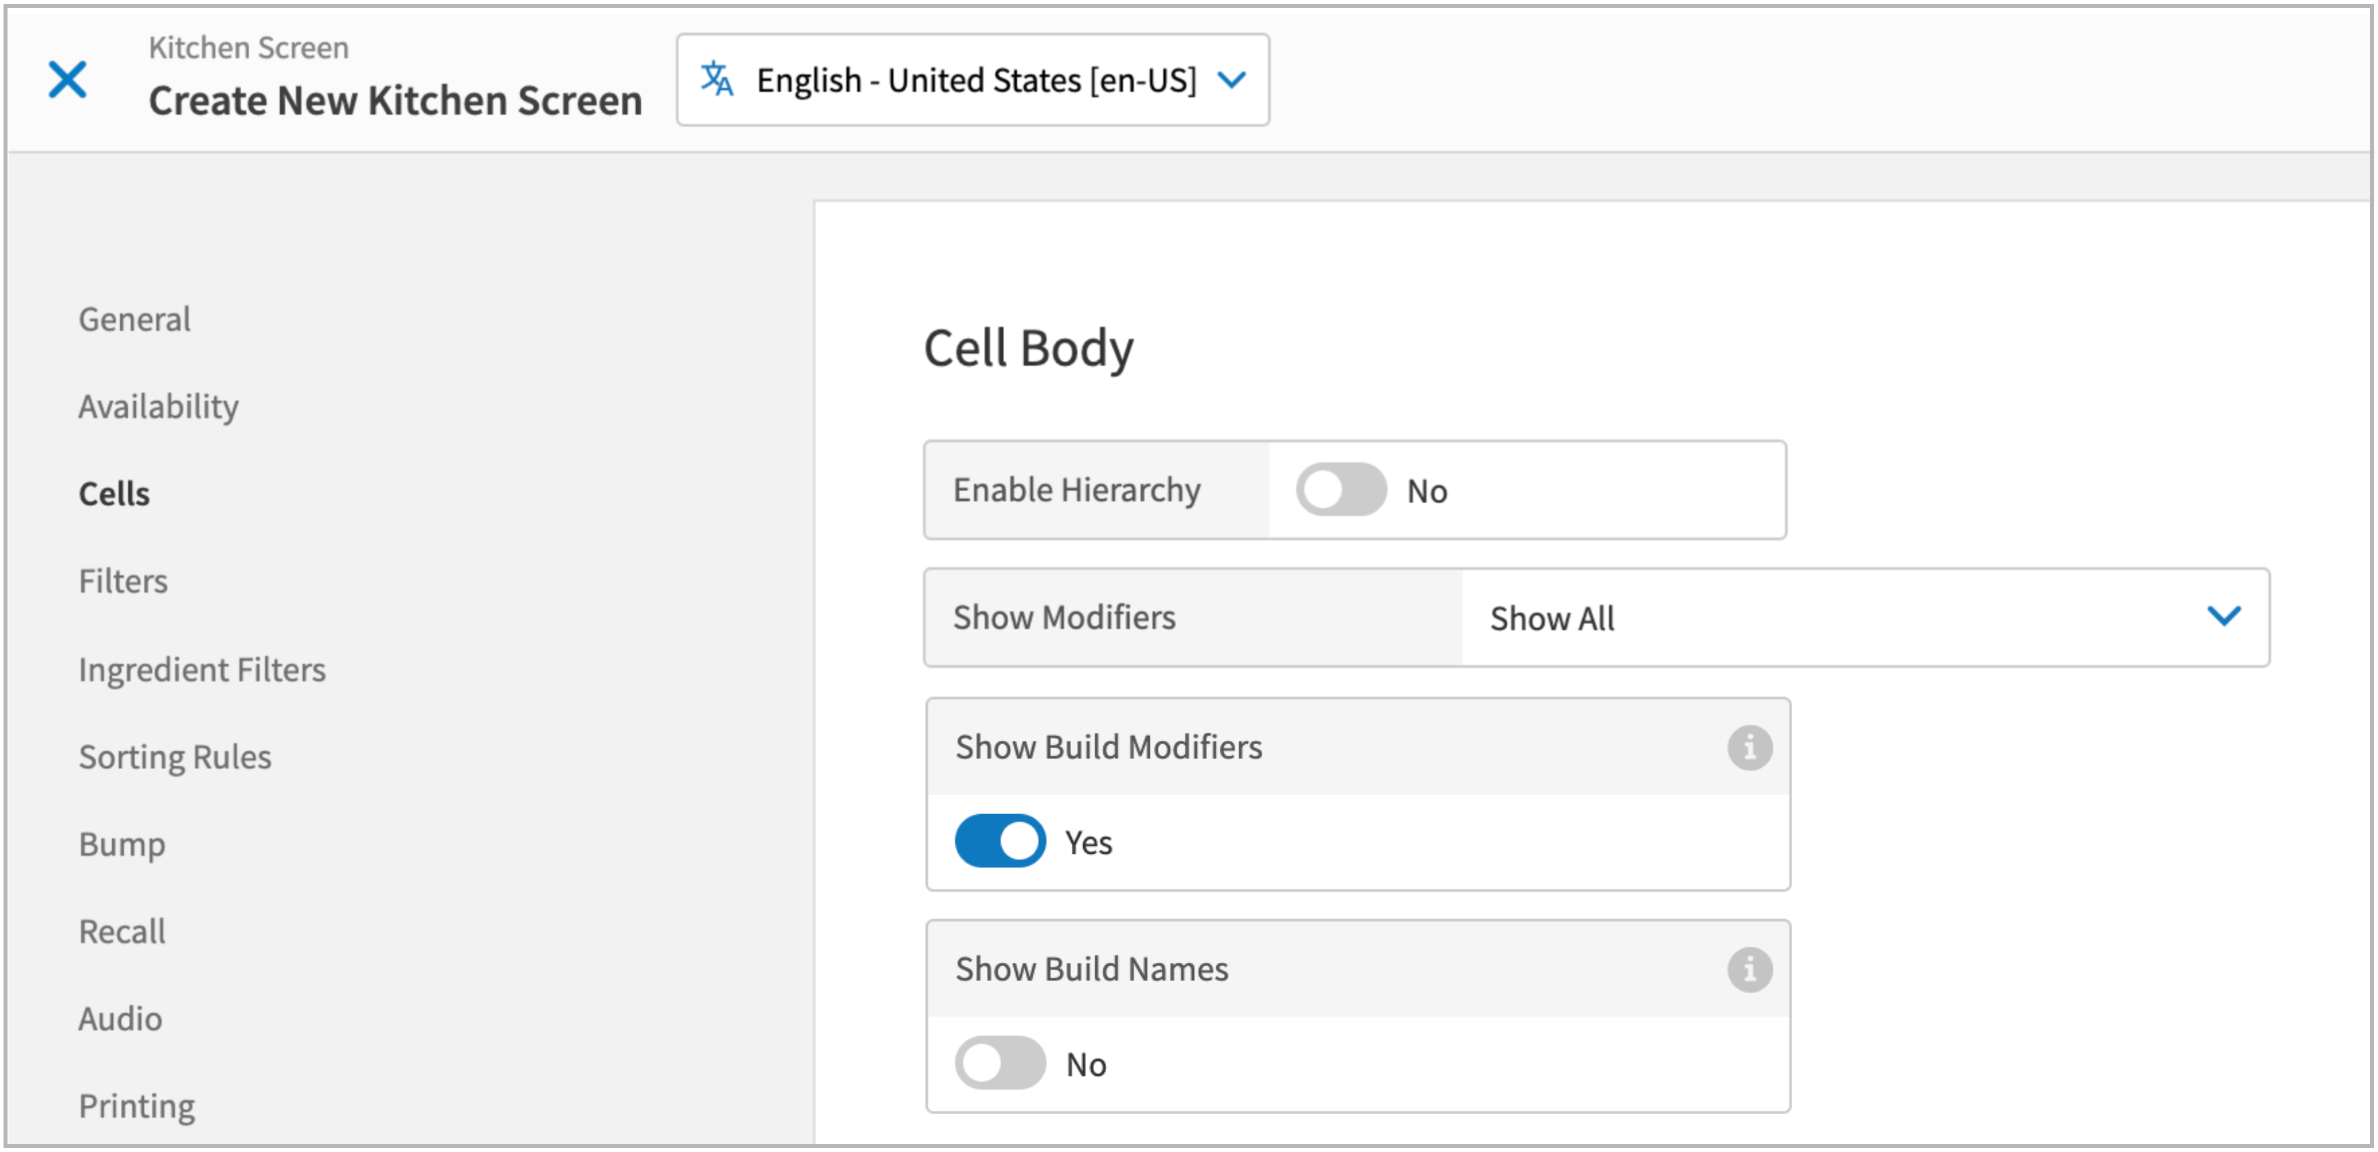
Task: Click the chevron next to Show All
Action: coord(2225,616)
